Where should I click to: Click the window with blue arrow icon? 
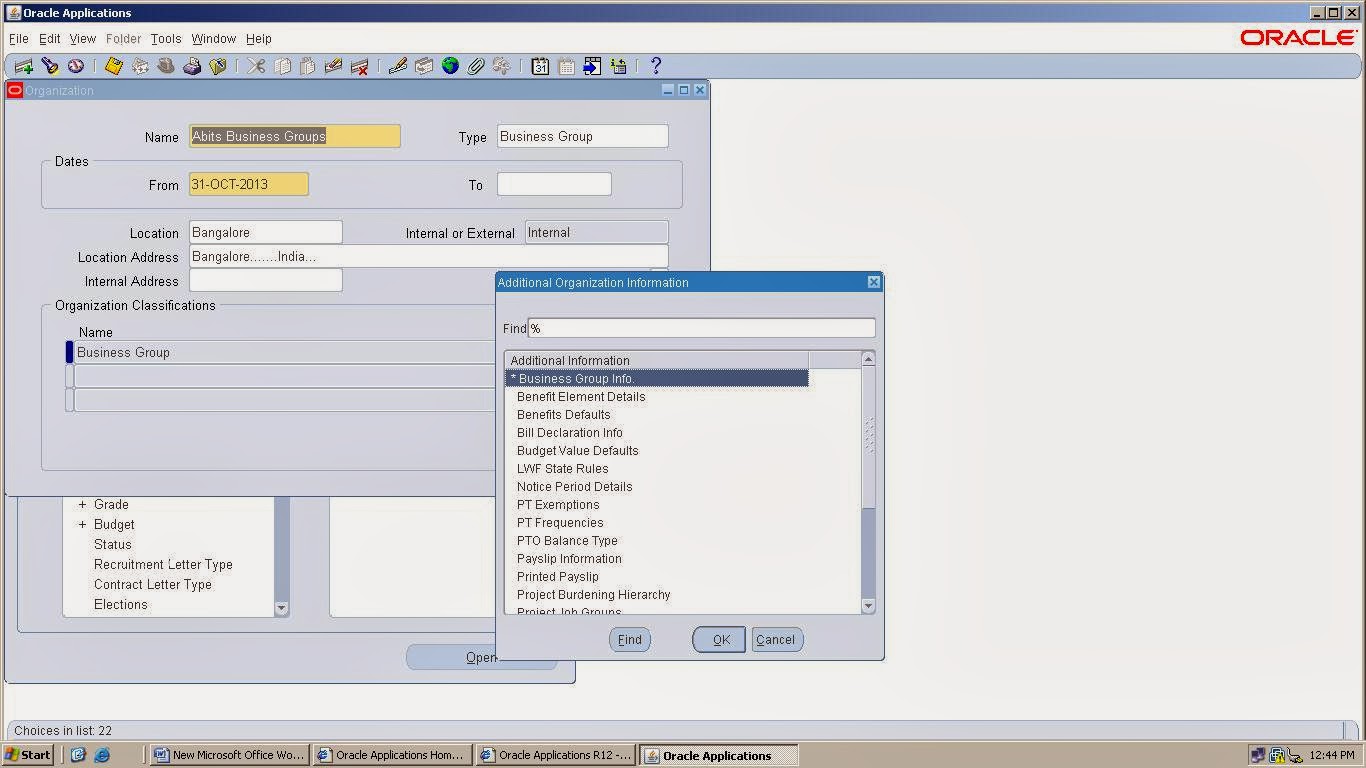592,66
